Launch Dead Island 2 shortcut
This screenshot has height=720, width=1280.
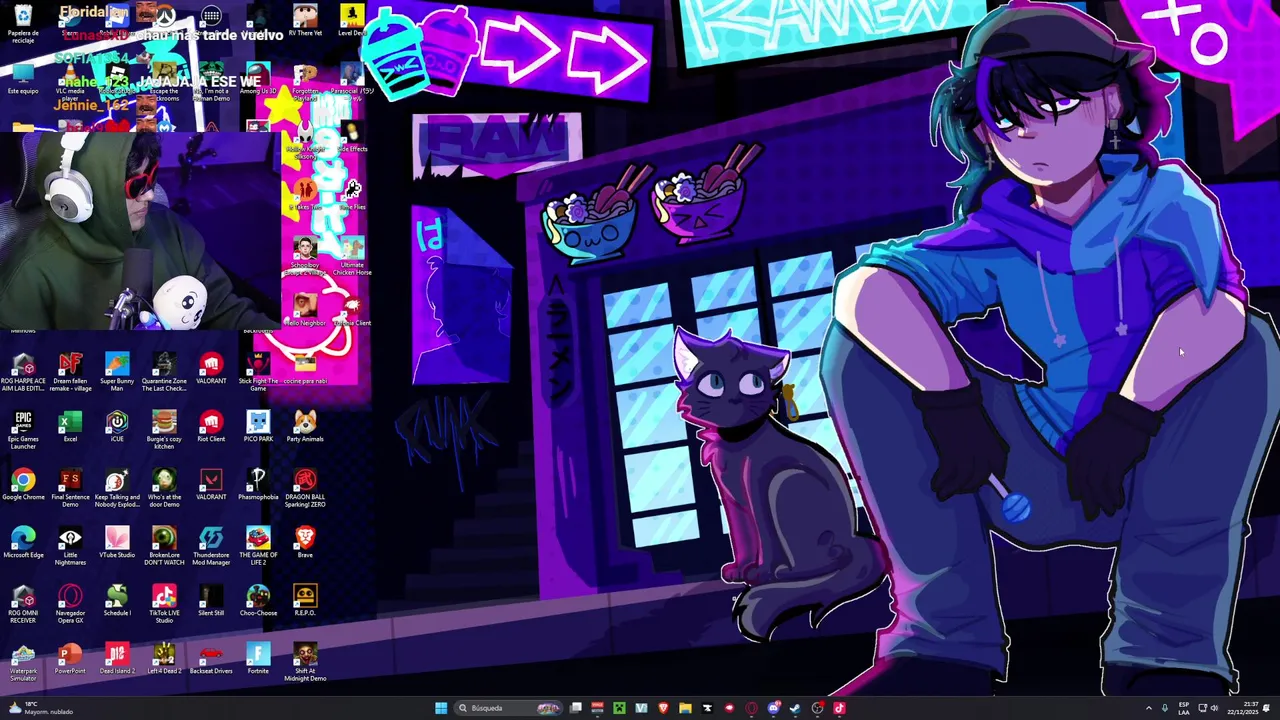[117, 659]
